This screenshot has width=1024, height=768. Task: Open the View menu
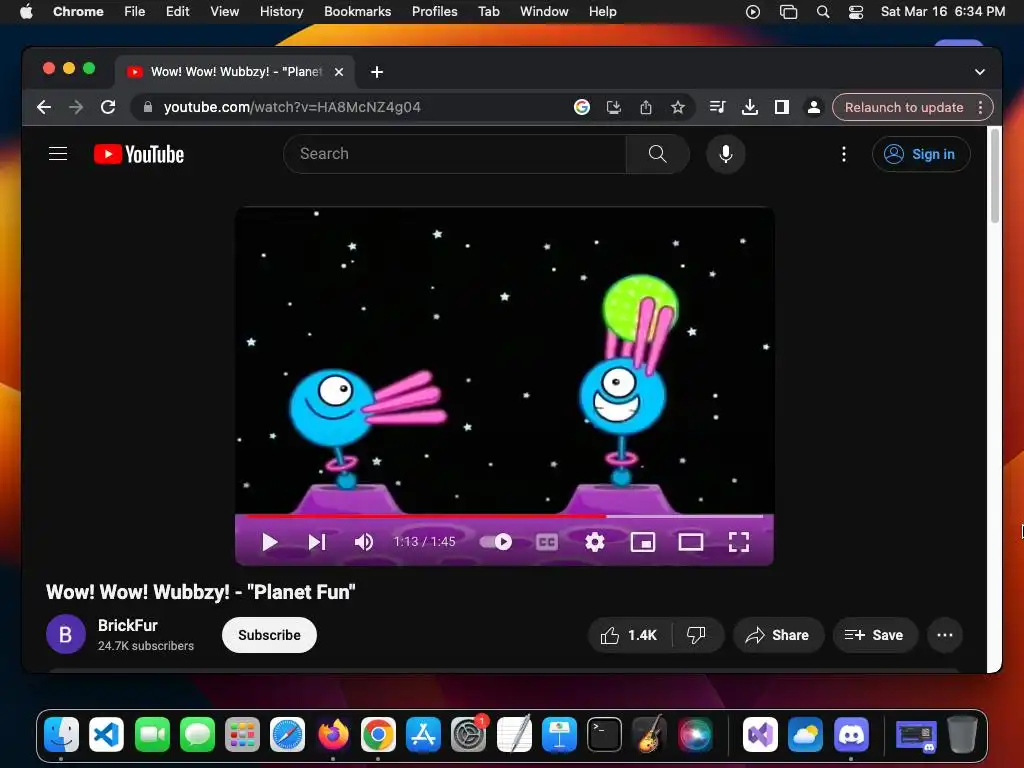[225, 12]
